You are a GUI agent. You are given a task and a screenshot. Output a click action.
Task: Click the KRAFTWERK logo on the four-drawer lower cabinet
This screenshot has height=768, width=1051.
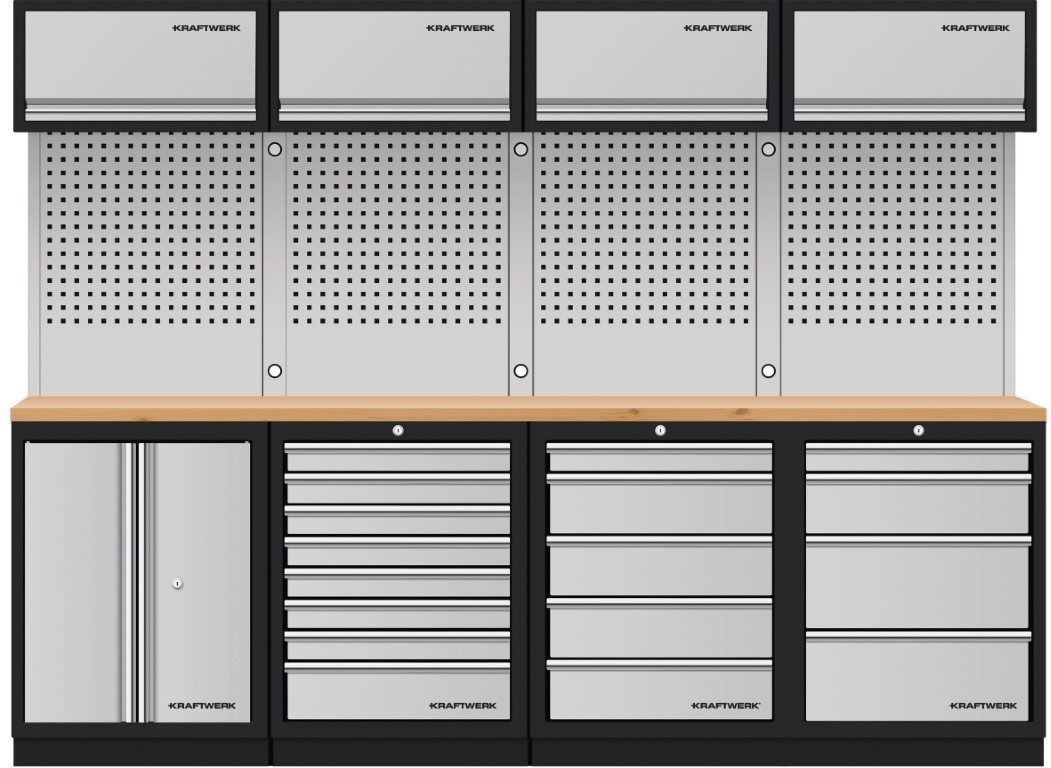coord(983,705)
